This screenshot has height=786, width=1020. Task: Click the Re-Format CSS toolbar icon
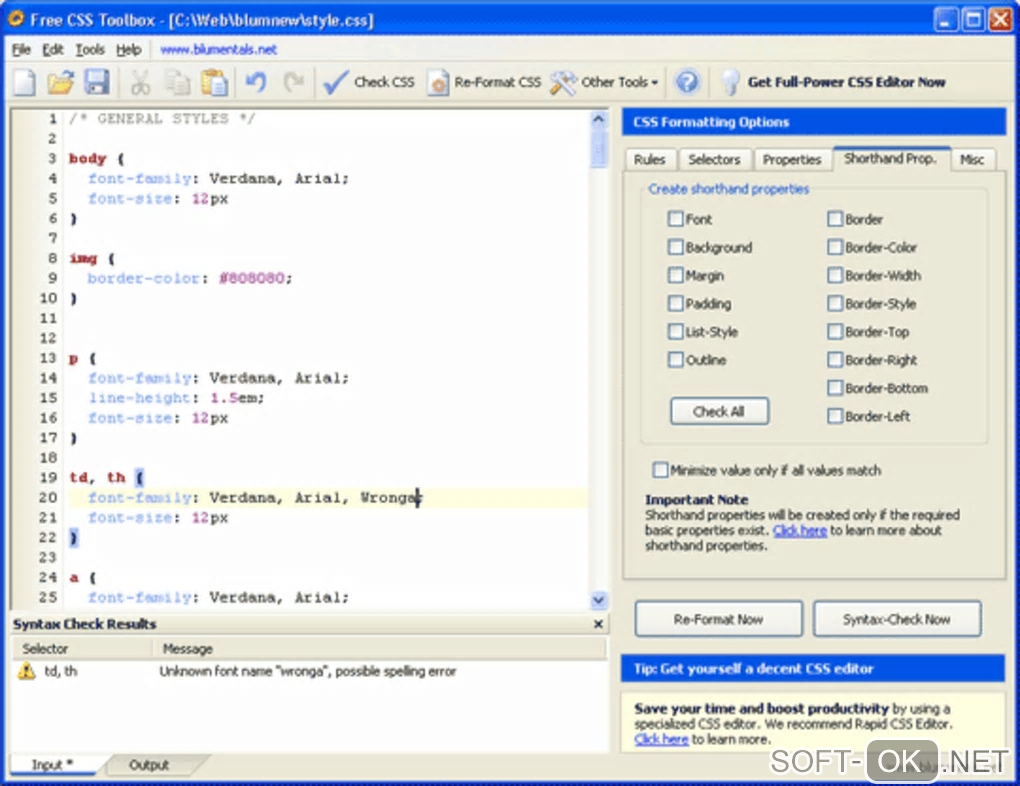[x=439, y=83]
